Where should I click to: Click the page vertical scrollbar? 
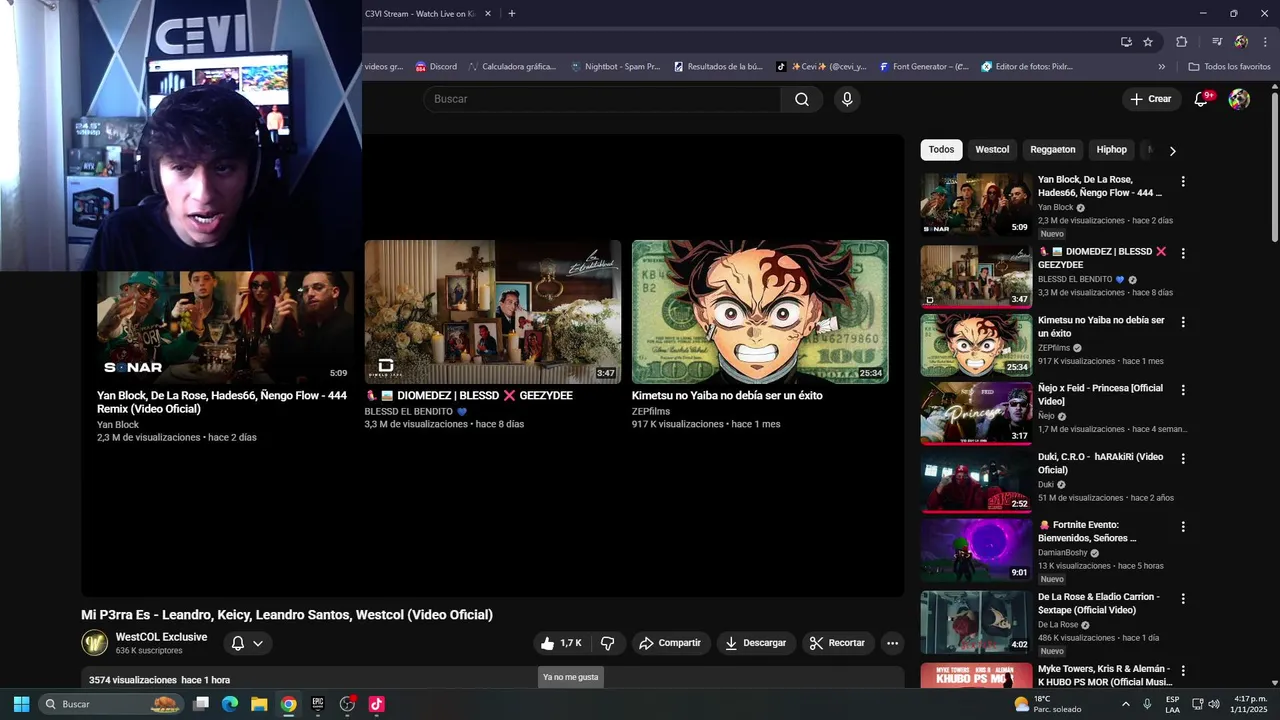[x=1275, y=165]
